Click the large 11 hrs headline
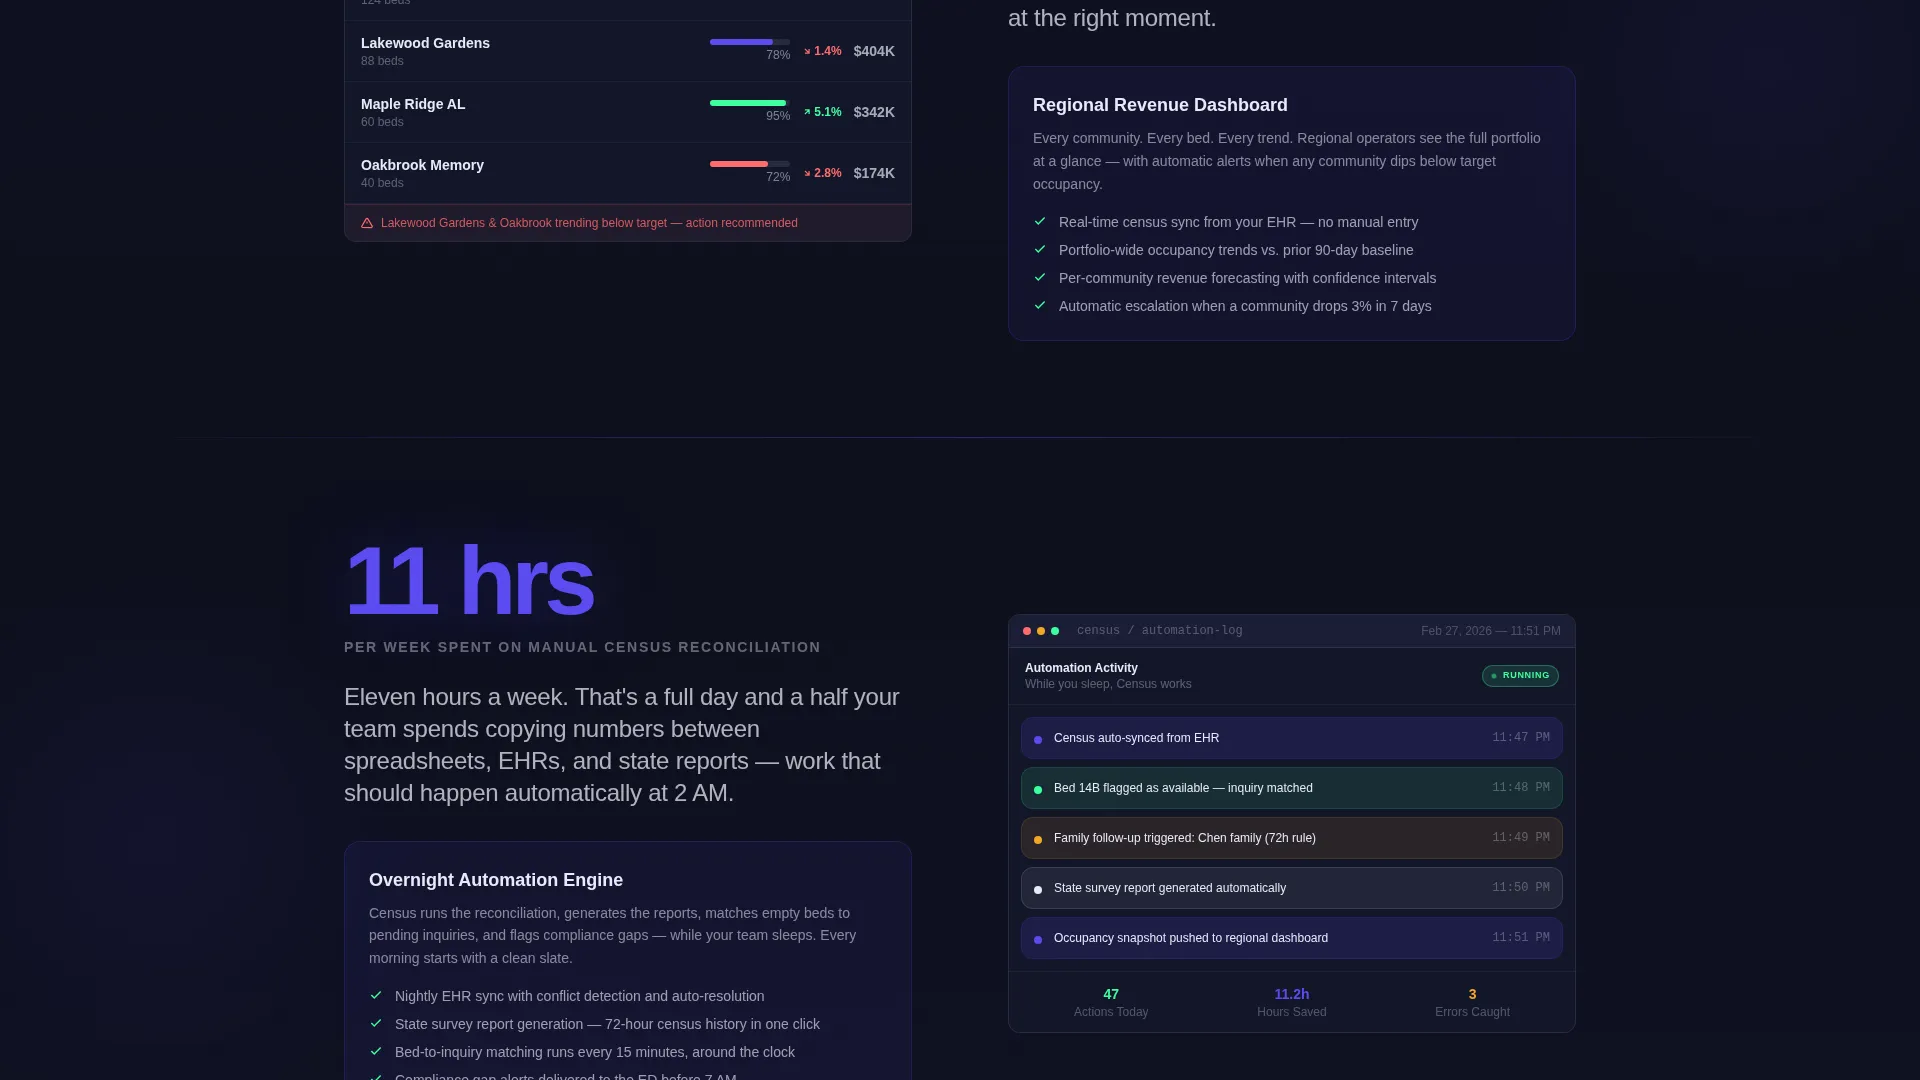 [469, 581]
